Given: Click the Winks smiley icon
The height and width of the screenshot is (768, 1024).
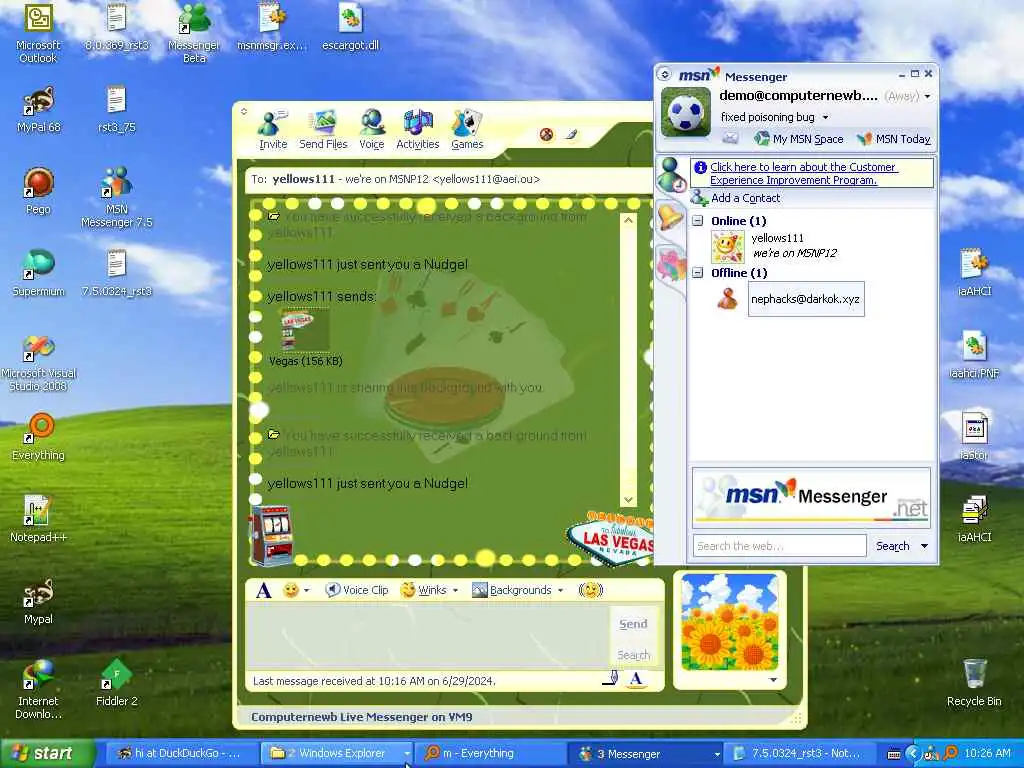Looking at the screenshot, I should click(408, 590).
